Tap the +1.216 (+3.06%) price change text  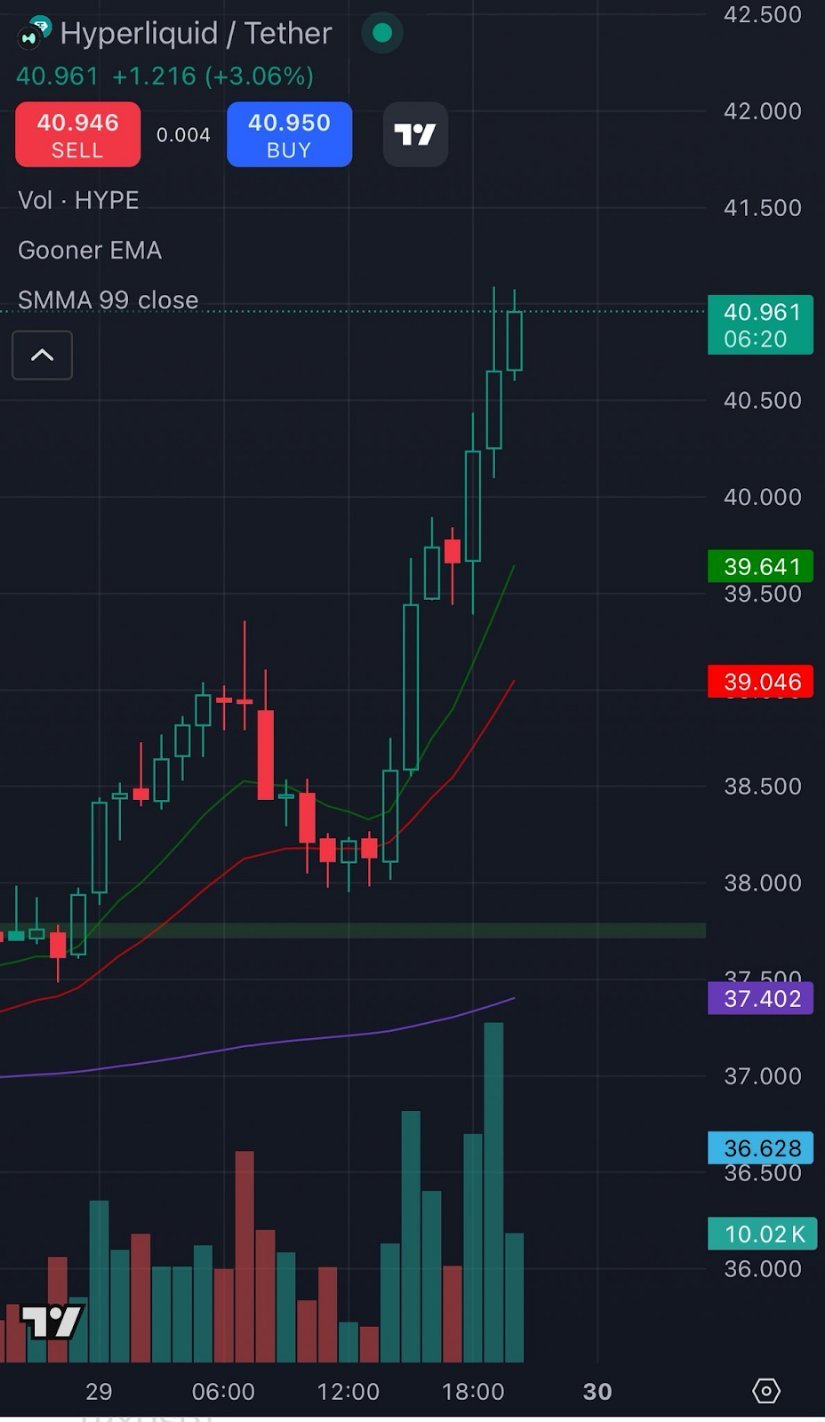point(212,76)
